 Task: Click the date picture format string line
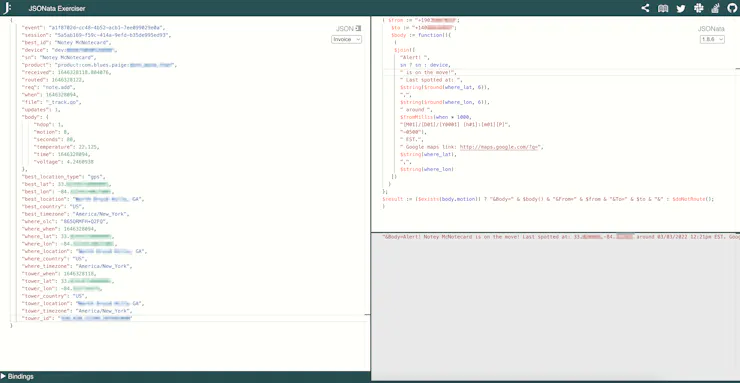[455, 125]
